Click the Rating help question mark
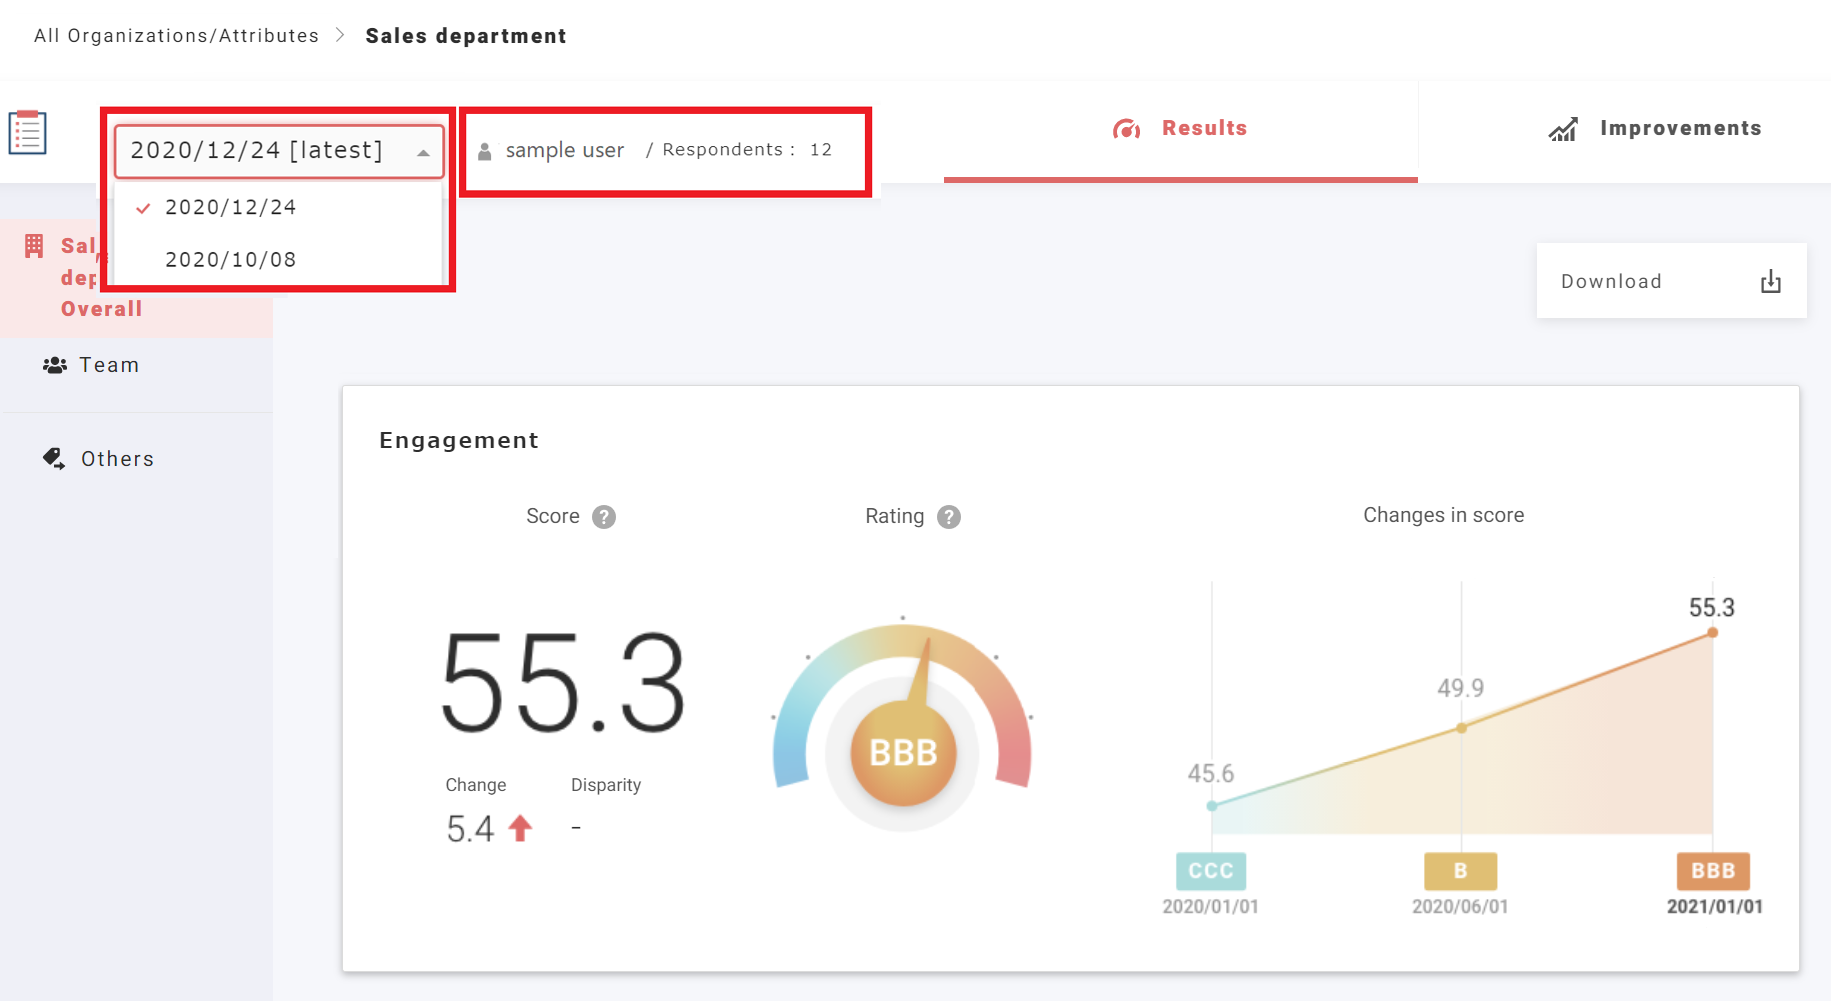1831x1001 pixels. 948,517
